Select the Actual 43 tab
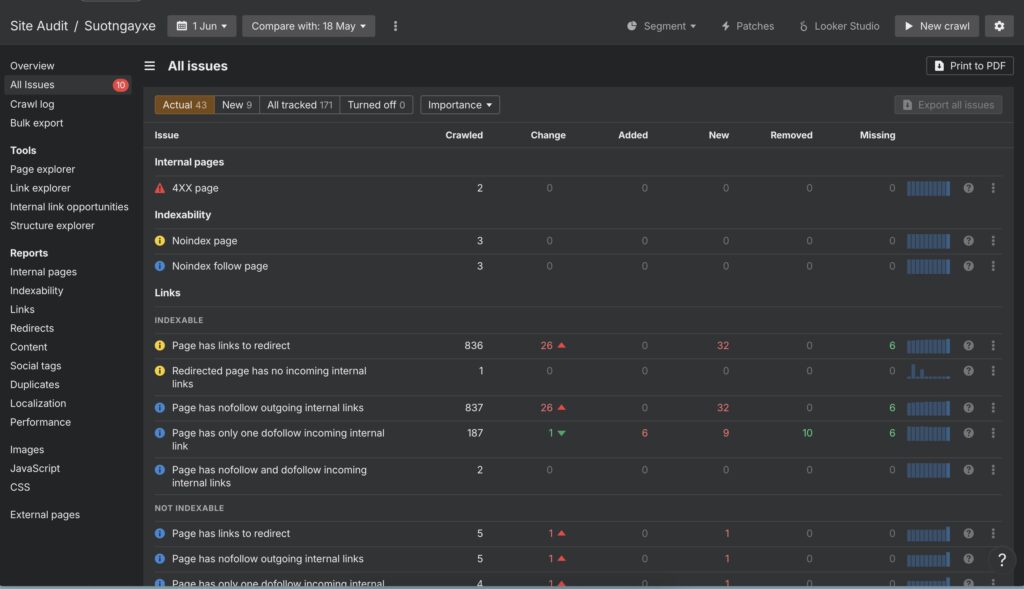Screen dimensions: 1024x589 (184, 105)
